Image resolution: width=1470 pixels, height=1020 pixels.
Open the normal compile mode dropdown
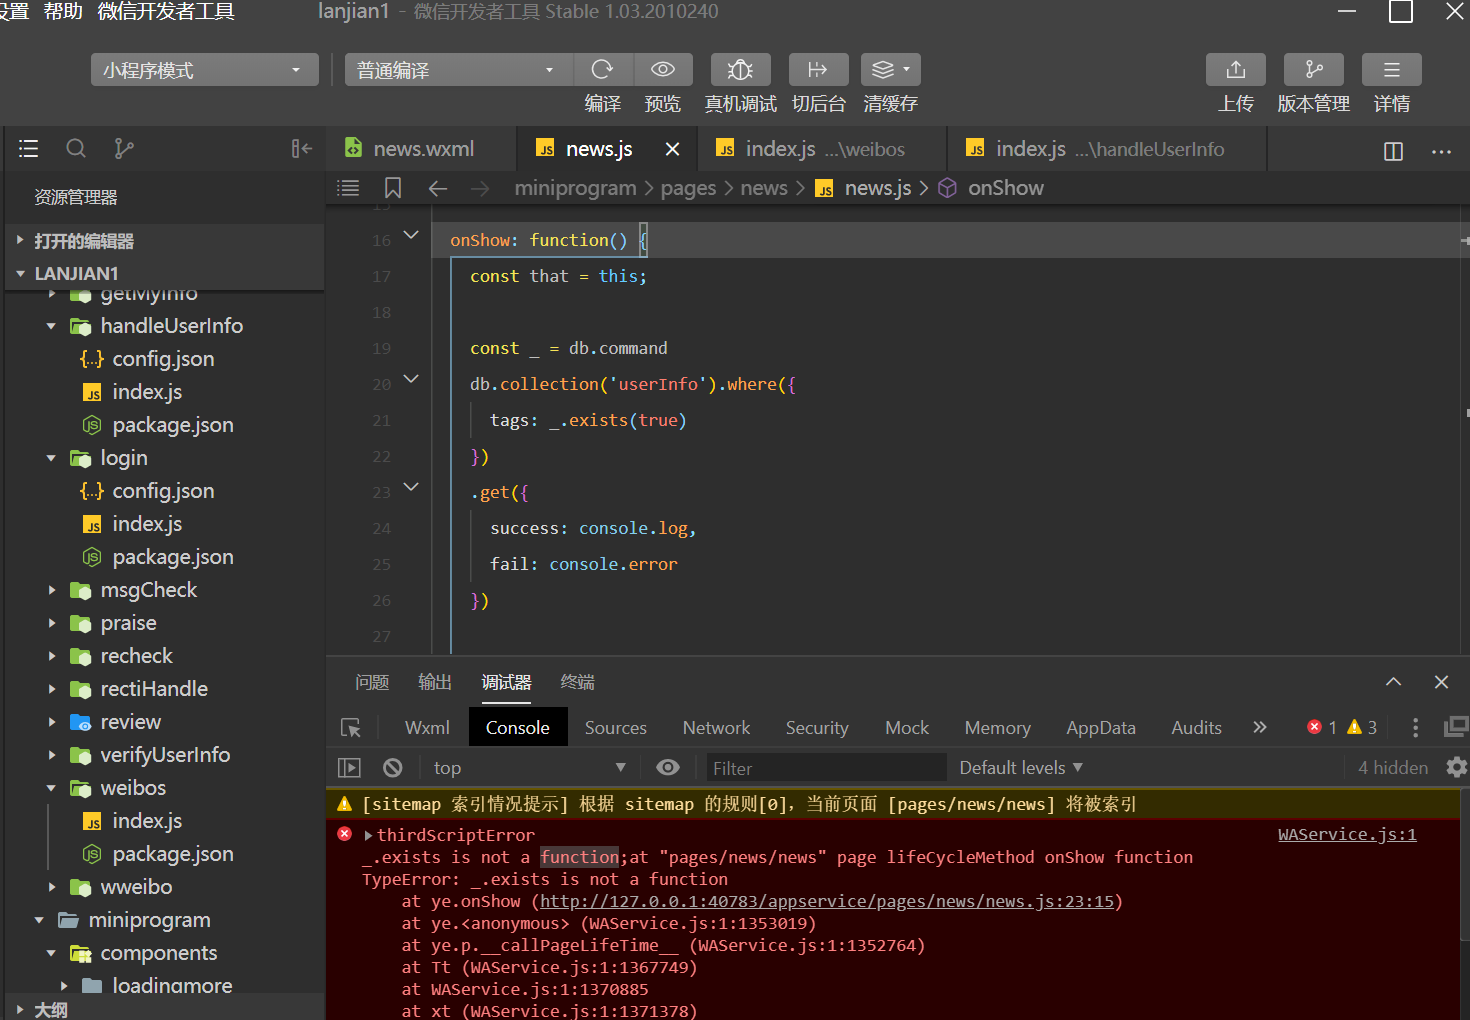click(x=459, y=70)
